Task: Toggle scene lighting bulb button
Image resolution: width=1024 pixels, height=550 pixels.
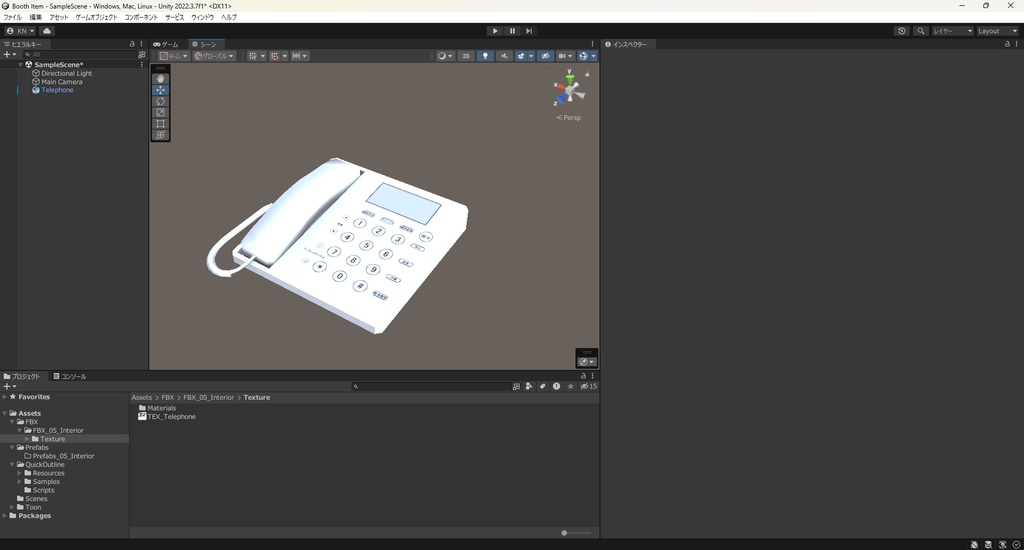Action: point(485,56)
